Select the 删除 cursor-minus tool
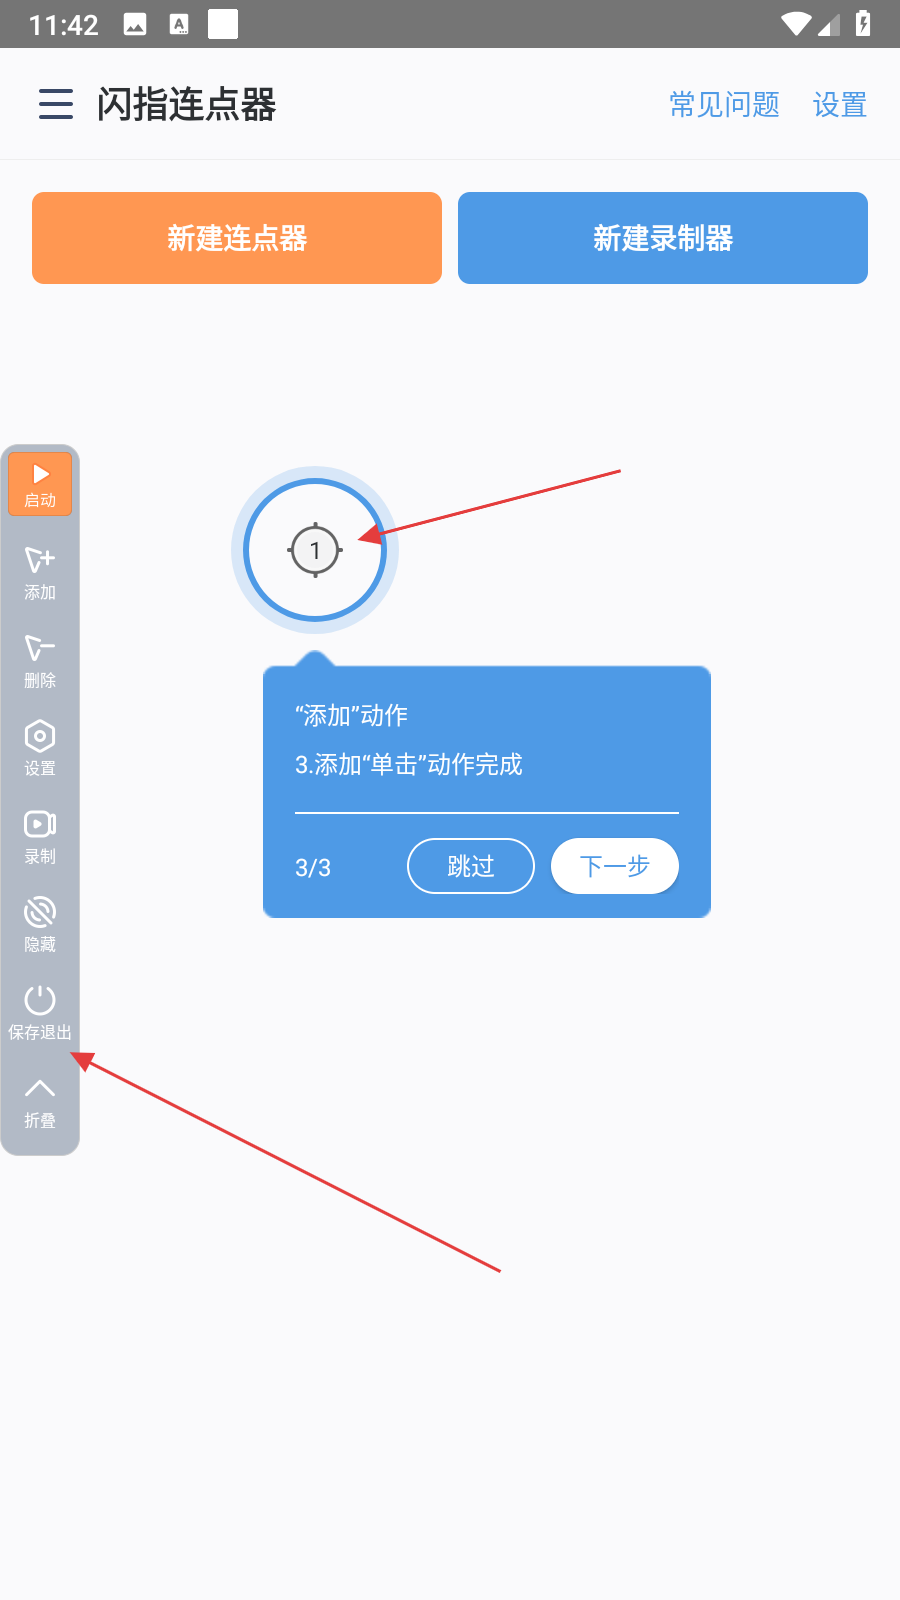The image size is (900, 1600). 40,660
